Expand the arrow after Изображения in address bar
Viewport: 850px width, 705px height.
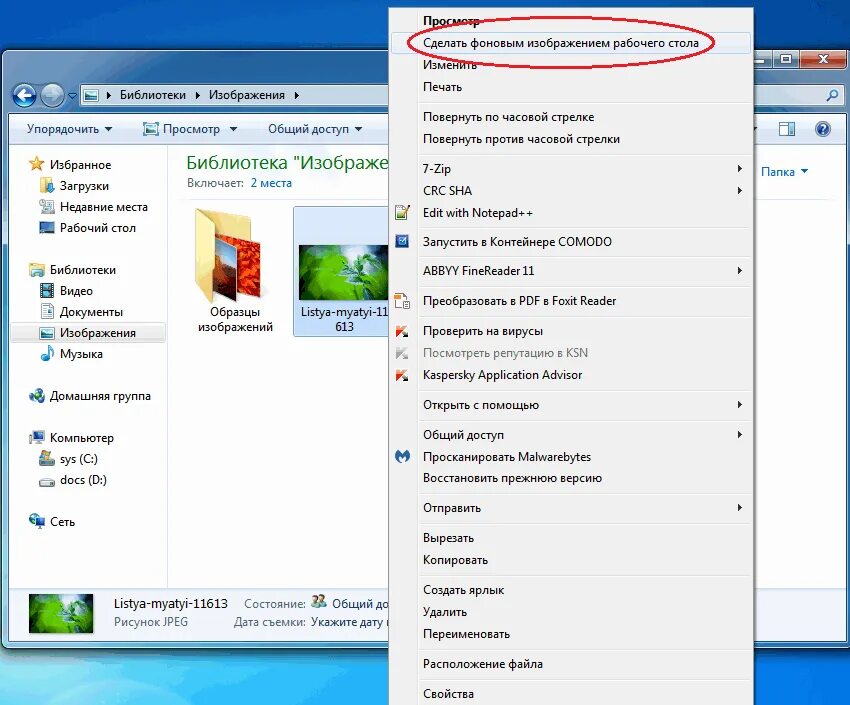point(297,95)
